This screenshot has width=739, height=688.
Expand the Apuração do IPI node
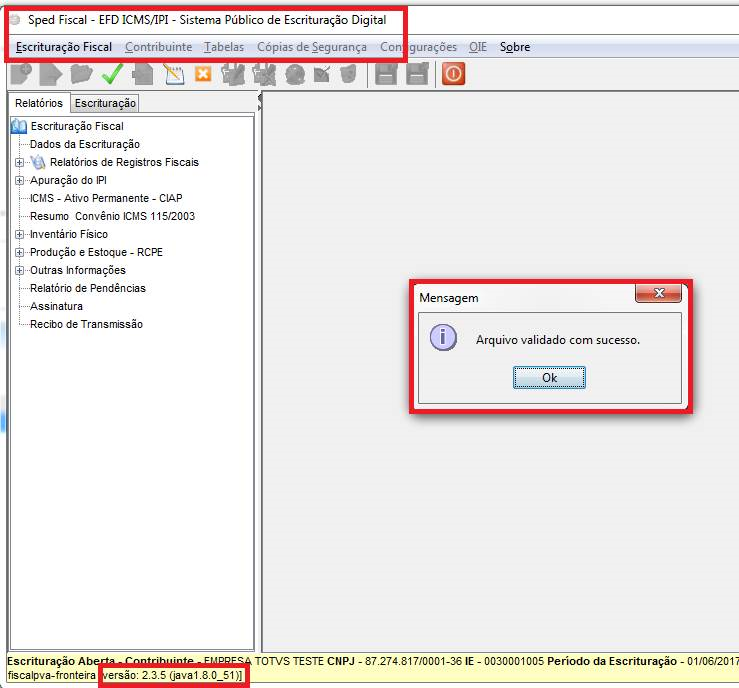tap(19, 180)
